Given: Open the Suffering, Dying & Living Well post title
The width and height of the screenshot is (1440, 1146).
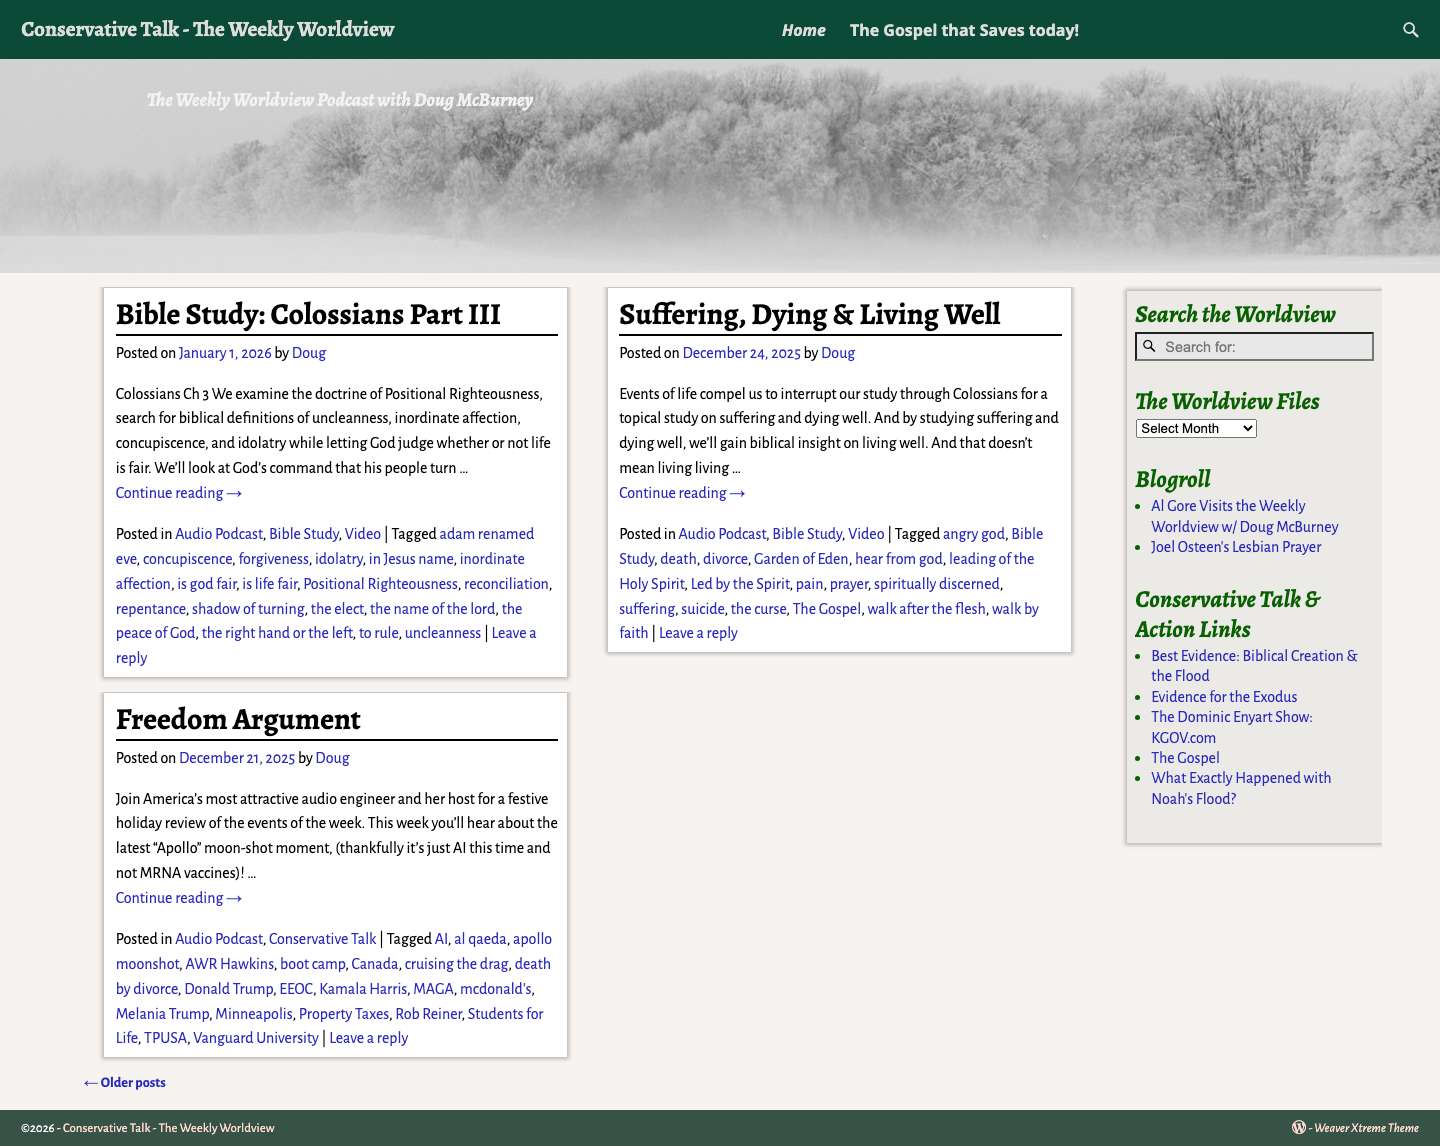Looking at the screenshot, I should coord(809,314).
